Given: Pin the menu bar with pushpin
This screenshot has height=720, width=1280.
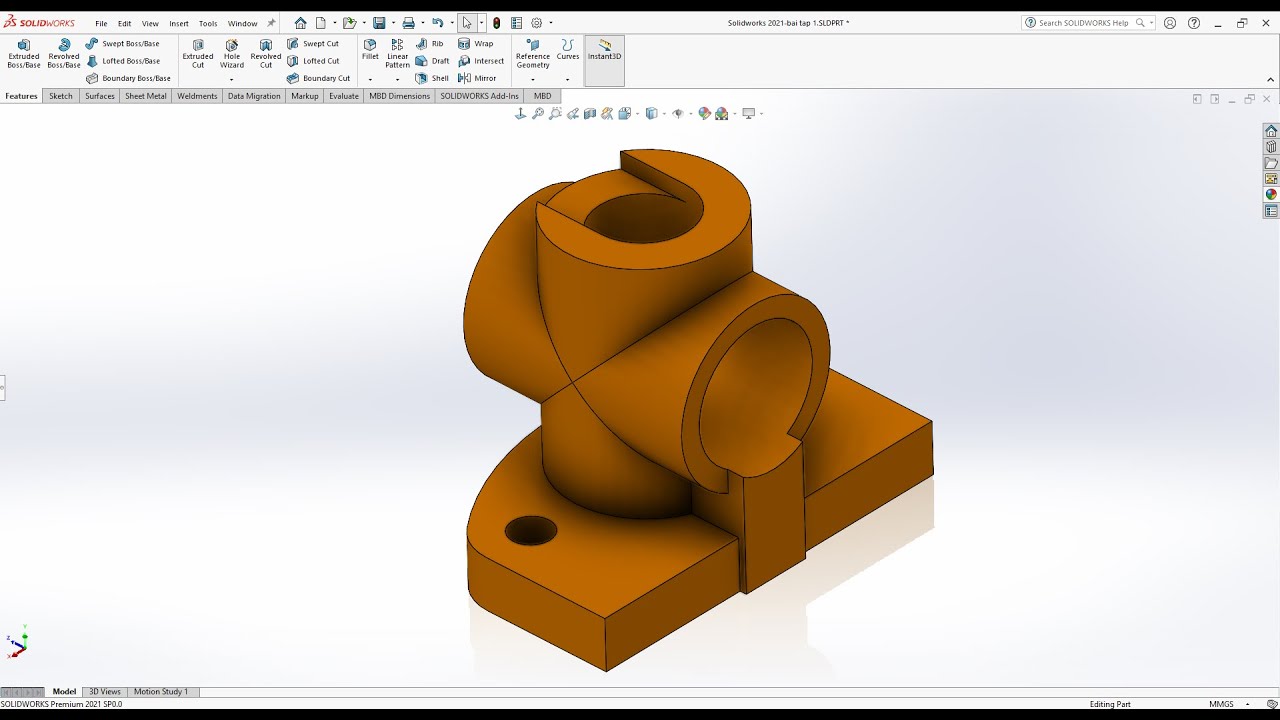Looking at the screenshot, I should coord(271,23).
